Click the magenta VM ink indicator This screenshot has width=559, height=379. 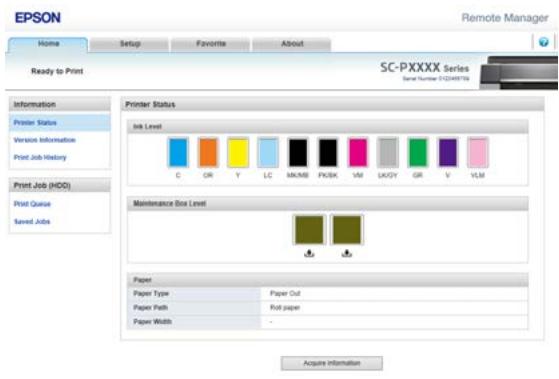(x=358, y=153)
